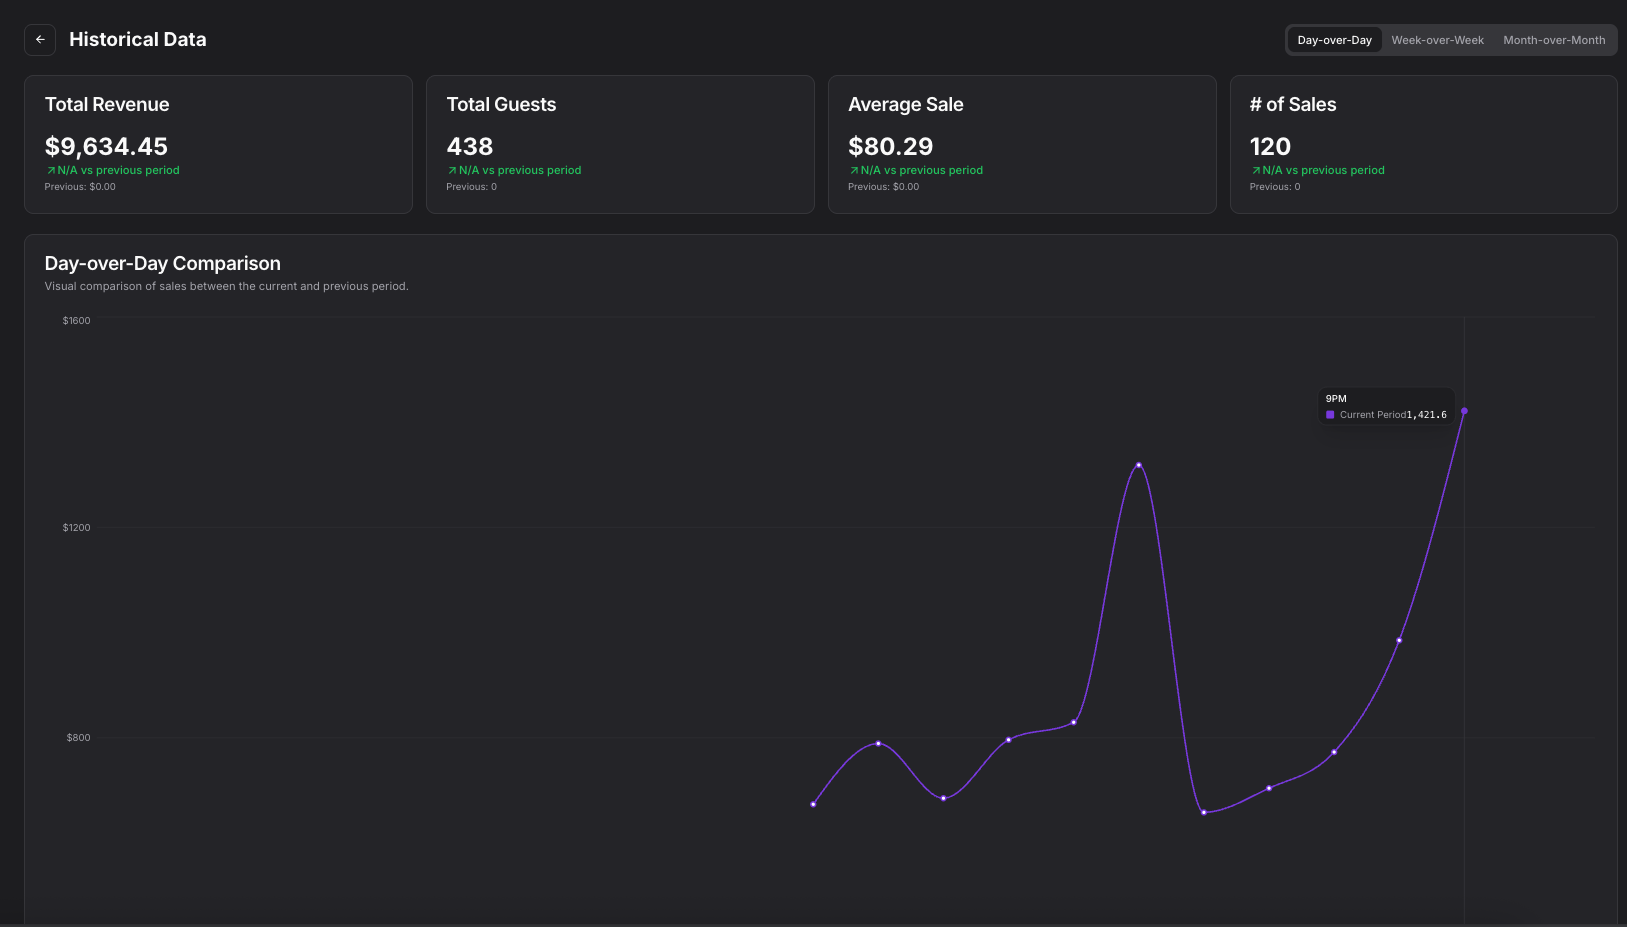
Task: Click the Day-over-Day Comparison heading
Action: point(162,263)
